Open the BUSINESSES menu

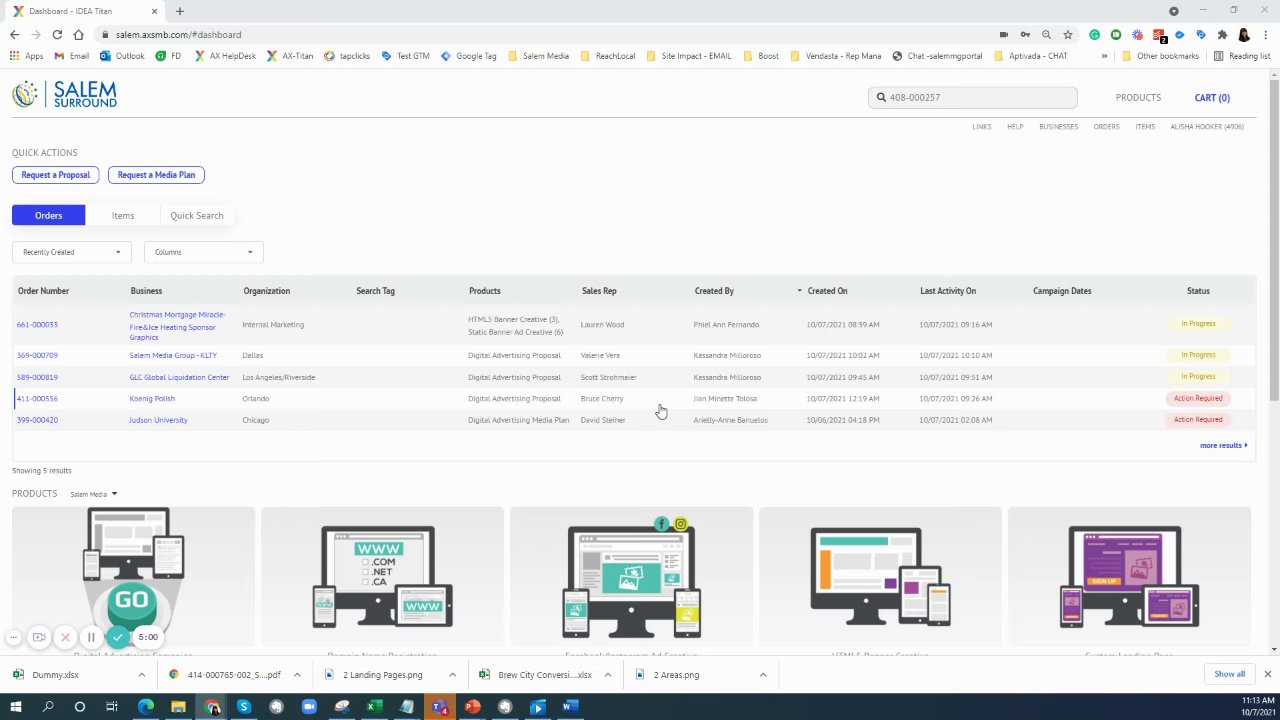[x=1058, y=127]
